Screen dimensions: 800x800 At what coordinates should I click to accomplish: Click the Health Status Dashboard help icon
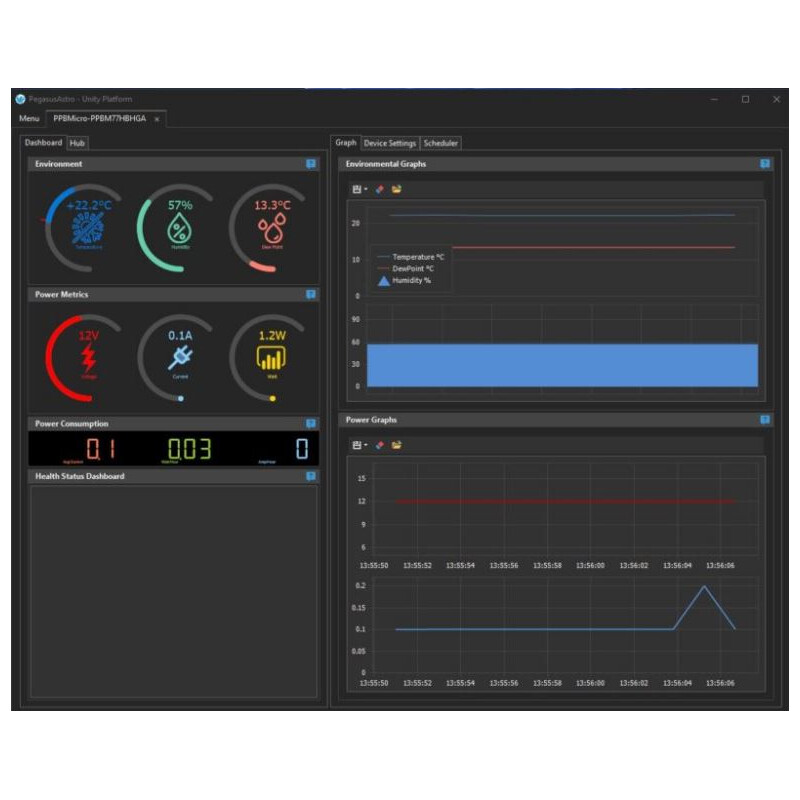click(x=311, y=477)
